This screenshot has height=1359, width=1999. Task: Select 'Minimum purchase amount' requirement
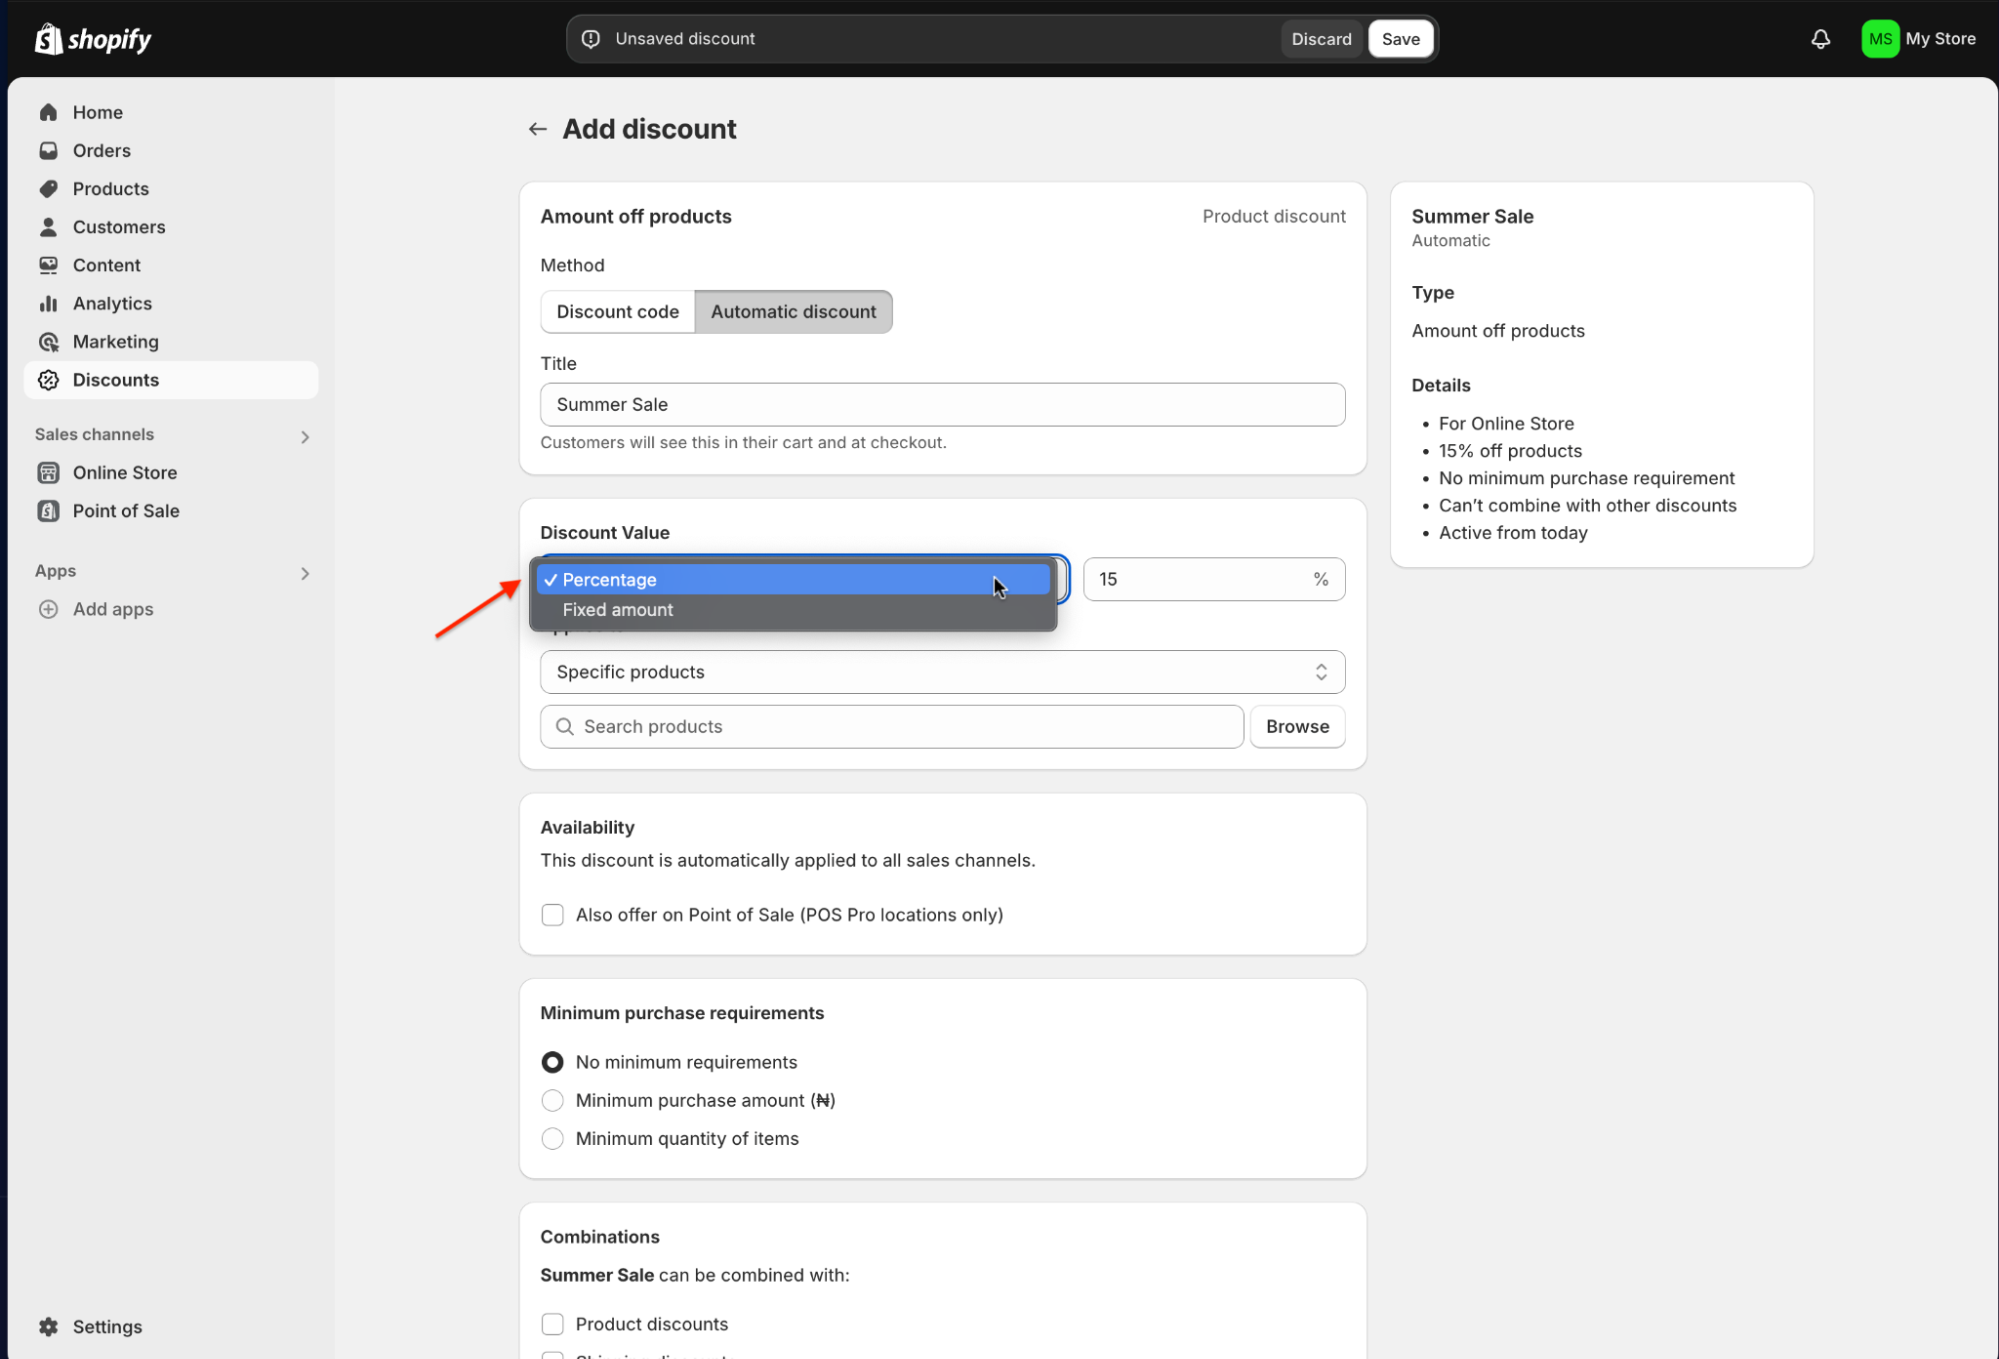point(552,1100)
